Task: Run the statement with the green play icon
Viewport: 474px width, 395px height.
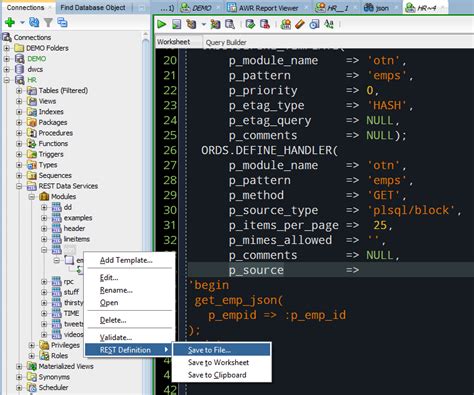Action: coord(162,24)
